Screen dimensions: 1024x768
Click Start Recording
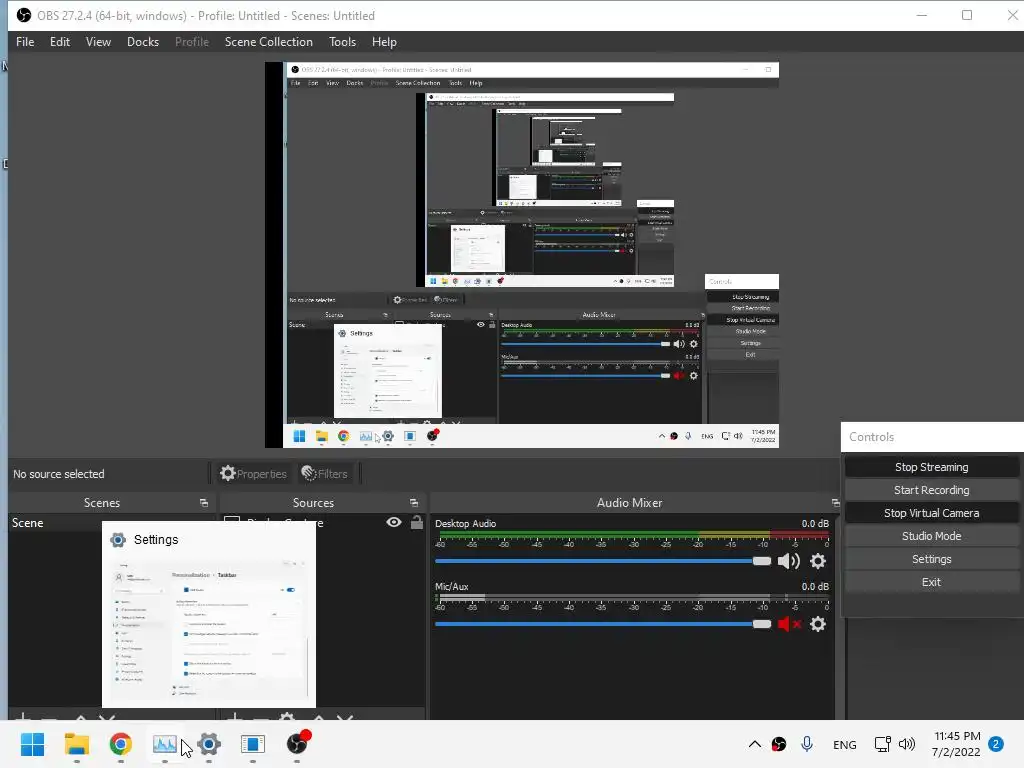[931, 490]
